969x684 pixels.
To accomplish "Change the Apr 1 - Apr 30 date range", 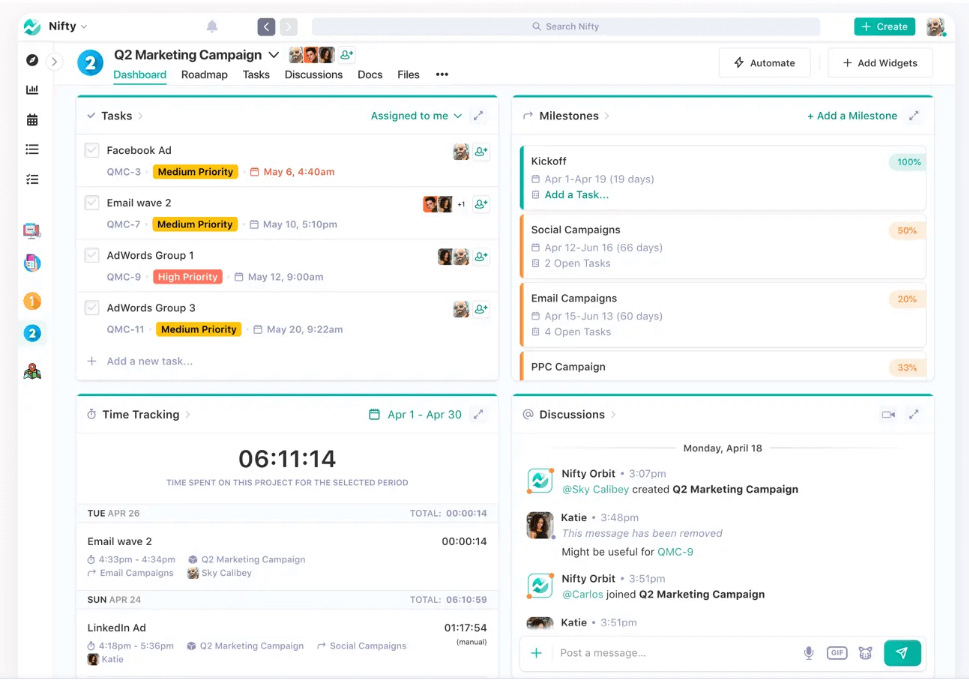I will pyautogui.click(x=415, y=415).
